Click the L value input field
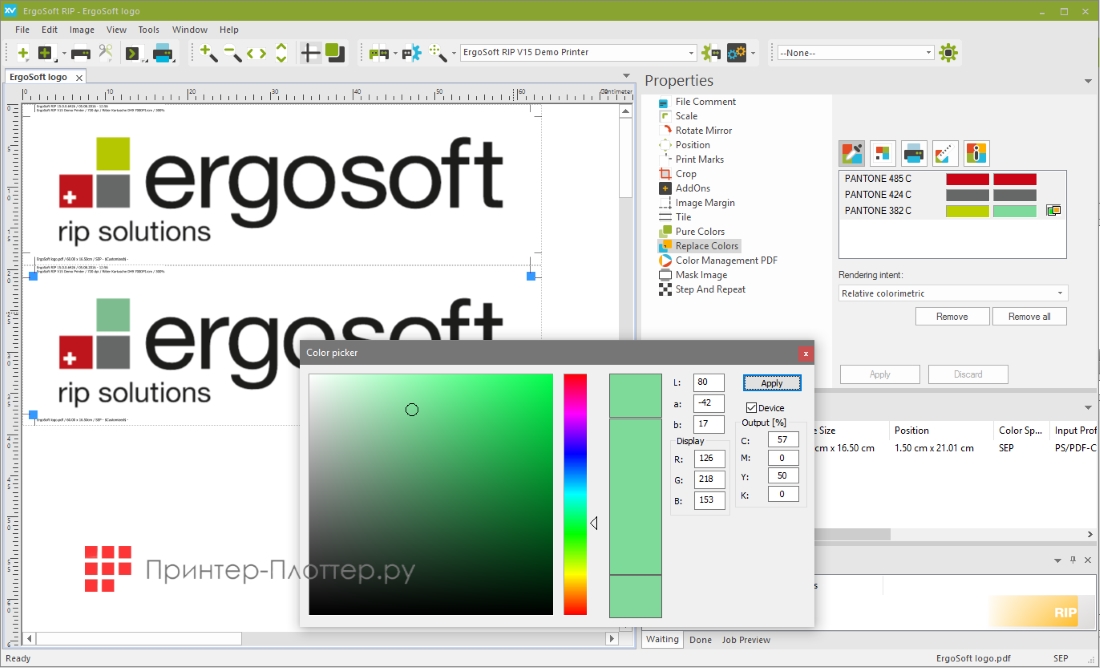1100x668 pixels. click(708, 382)
